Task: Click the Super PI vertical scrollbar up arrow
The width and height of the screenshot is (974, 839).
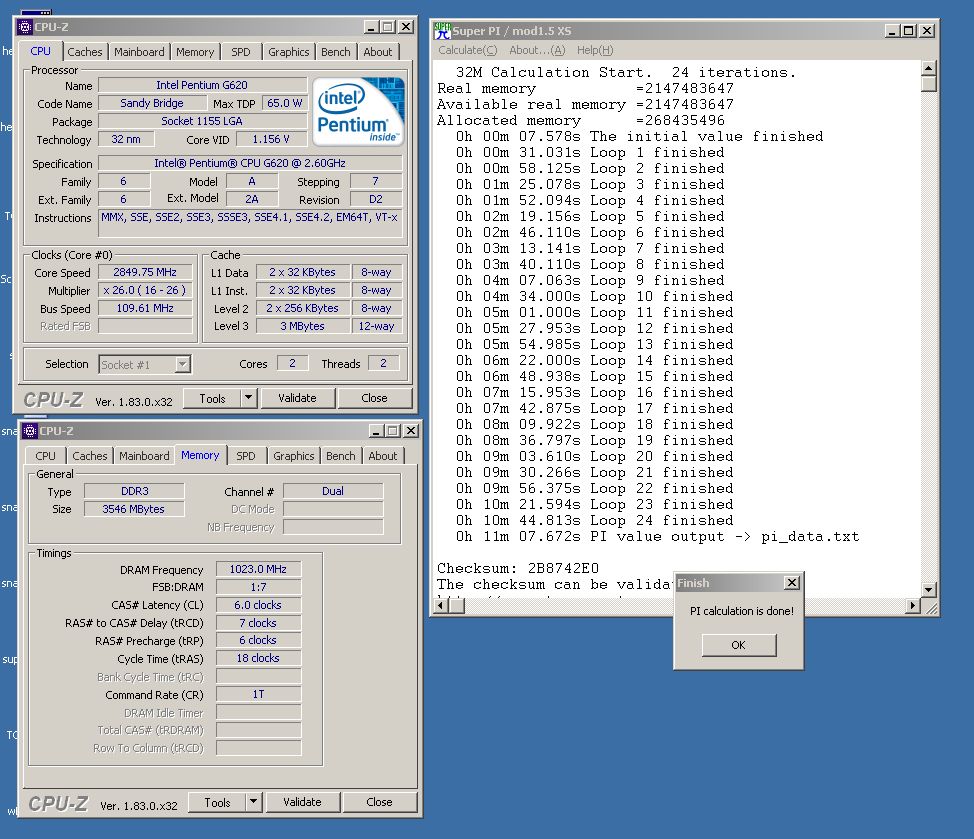Action: (928, 67)
